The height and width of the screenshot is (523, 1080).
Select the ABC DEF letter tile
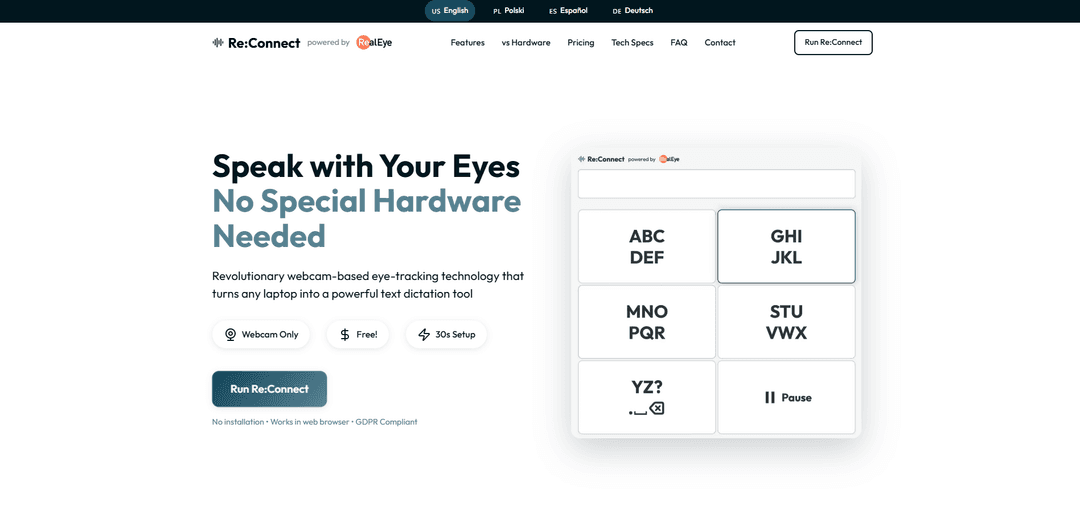point(647,247)
